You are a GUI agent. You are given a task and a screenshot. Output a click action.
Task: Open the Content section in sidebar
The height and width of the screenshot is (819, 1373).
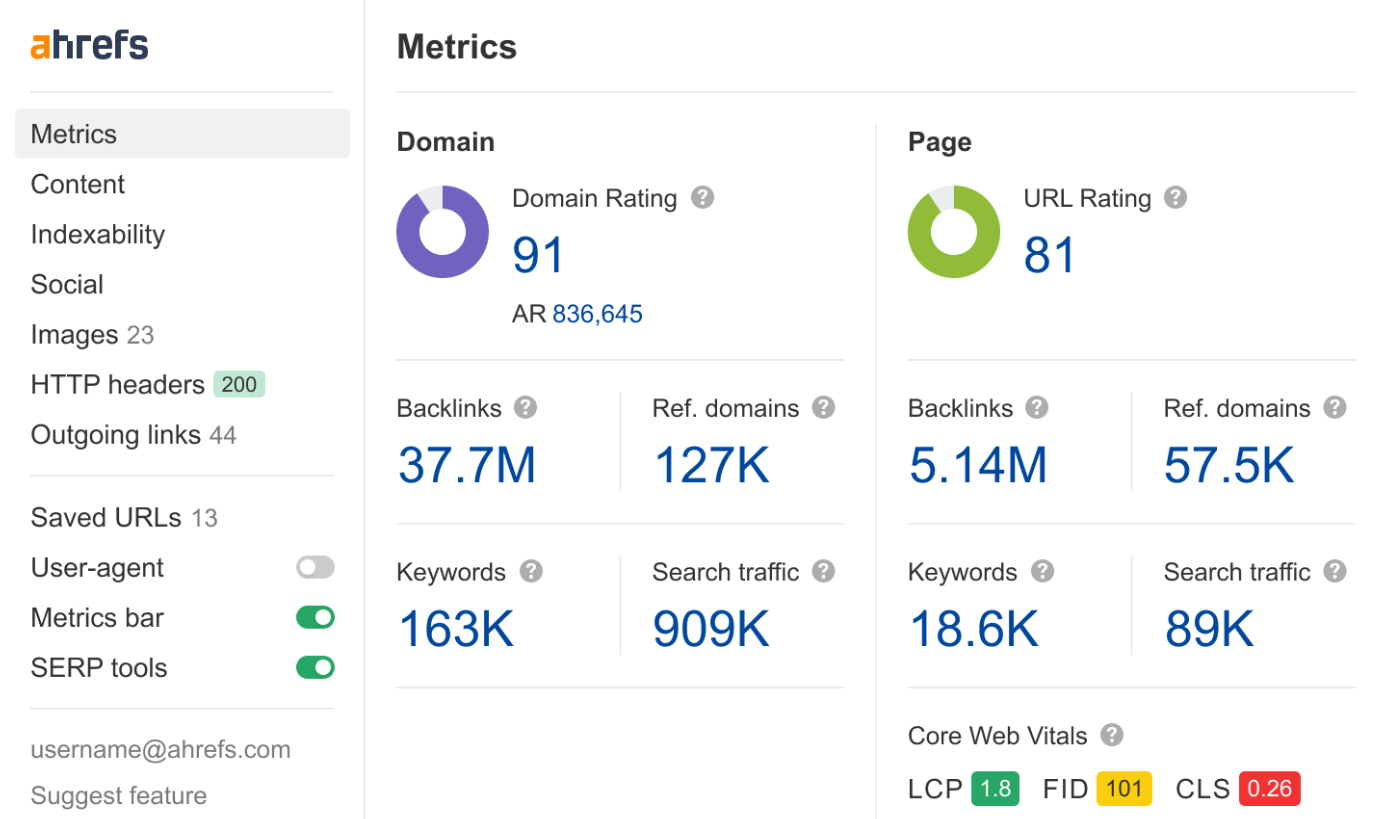click(78, 184)
